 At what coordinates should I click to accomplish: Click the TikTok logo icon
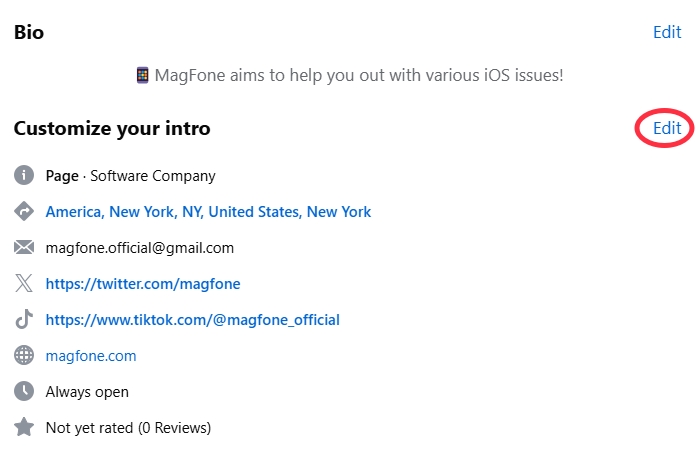(x=24, y=320)
